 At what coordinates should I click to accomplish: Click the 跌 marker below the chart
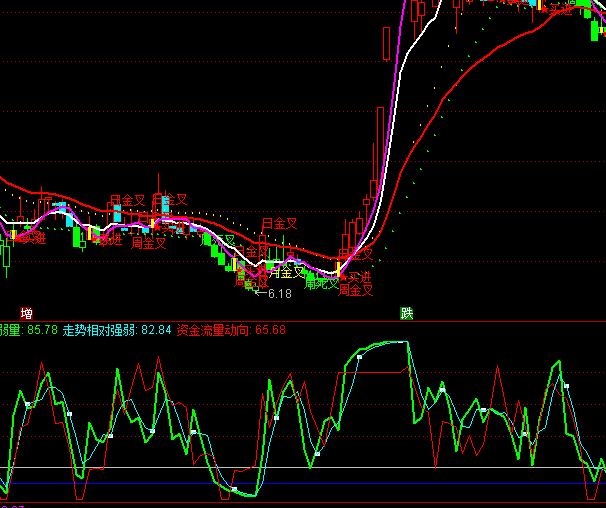click(406, 312)
